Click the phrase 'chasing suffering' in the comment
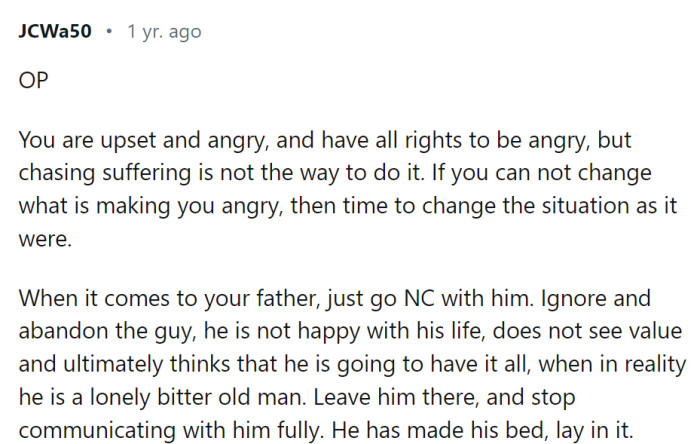This screenshot has height=444, width=700. point(105,173)
